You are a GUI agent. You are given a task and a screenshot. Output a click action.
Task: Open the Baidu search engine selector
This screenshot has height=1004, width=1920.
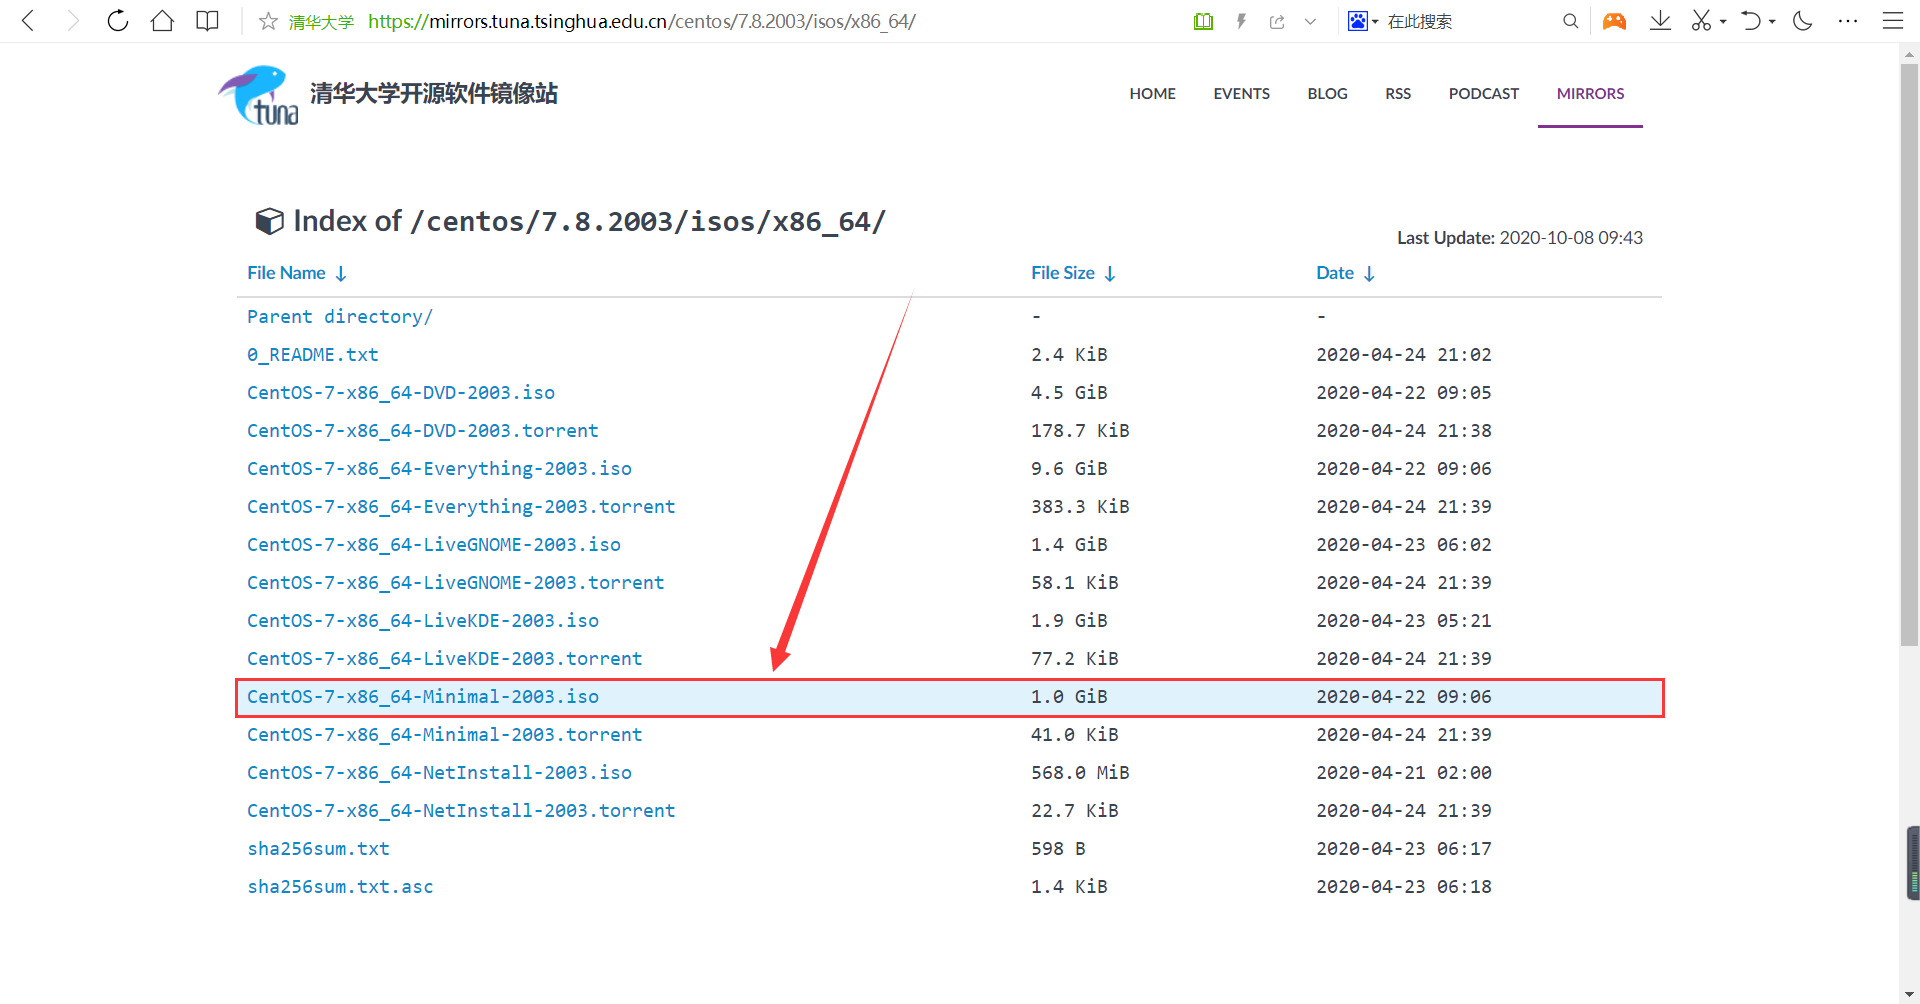pyautogui.click(x=1362, y=21)
